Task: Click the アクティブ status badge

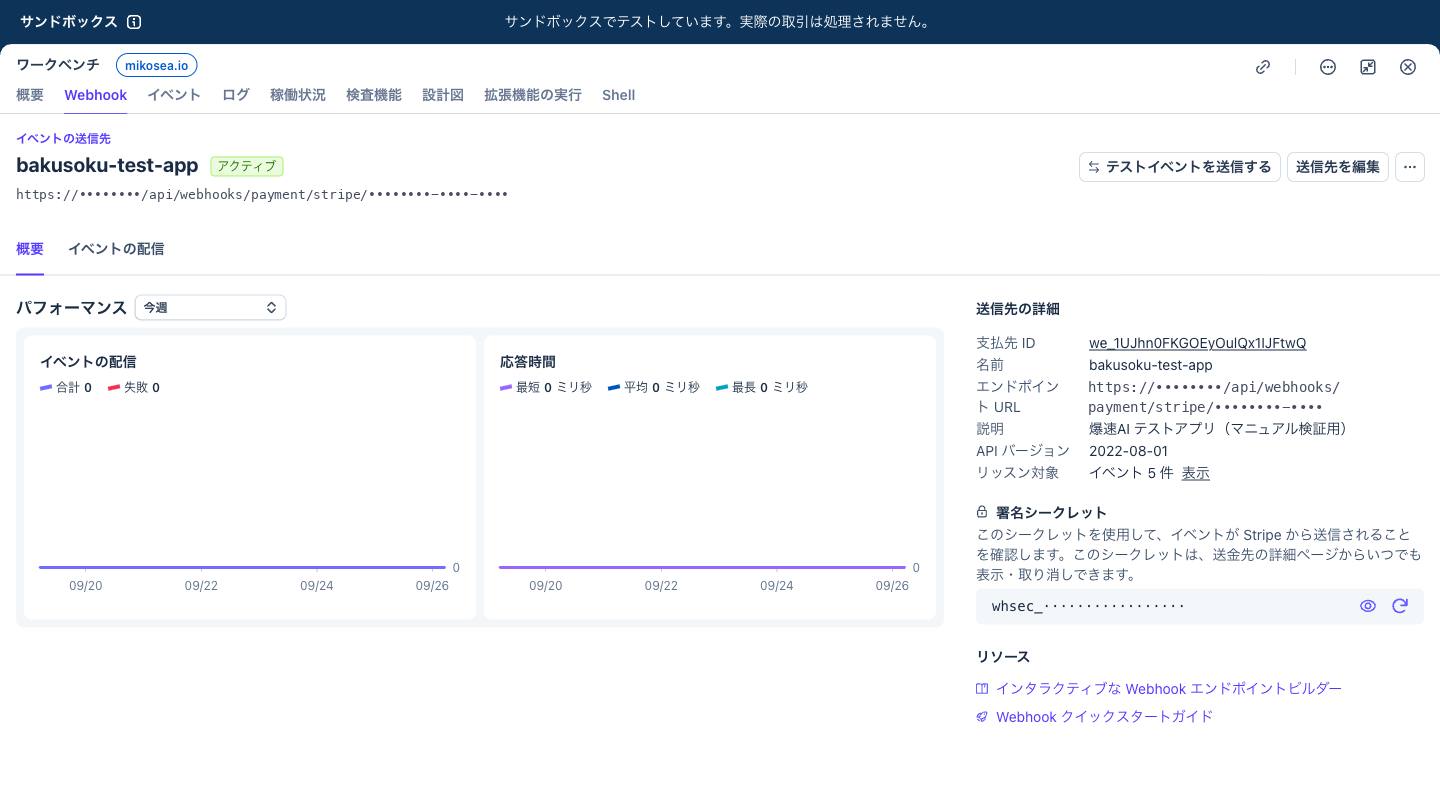Action: click(x=248, y=166)
